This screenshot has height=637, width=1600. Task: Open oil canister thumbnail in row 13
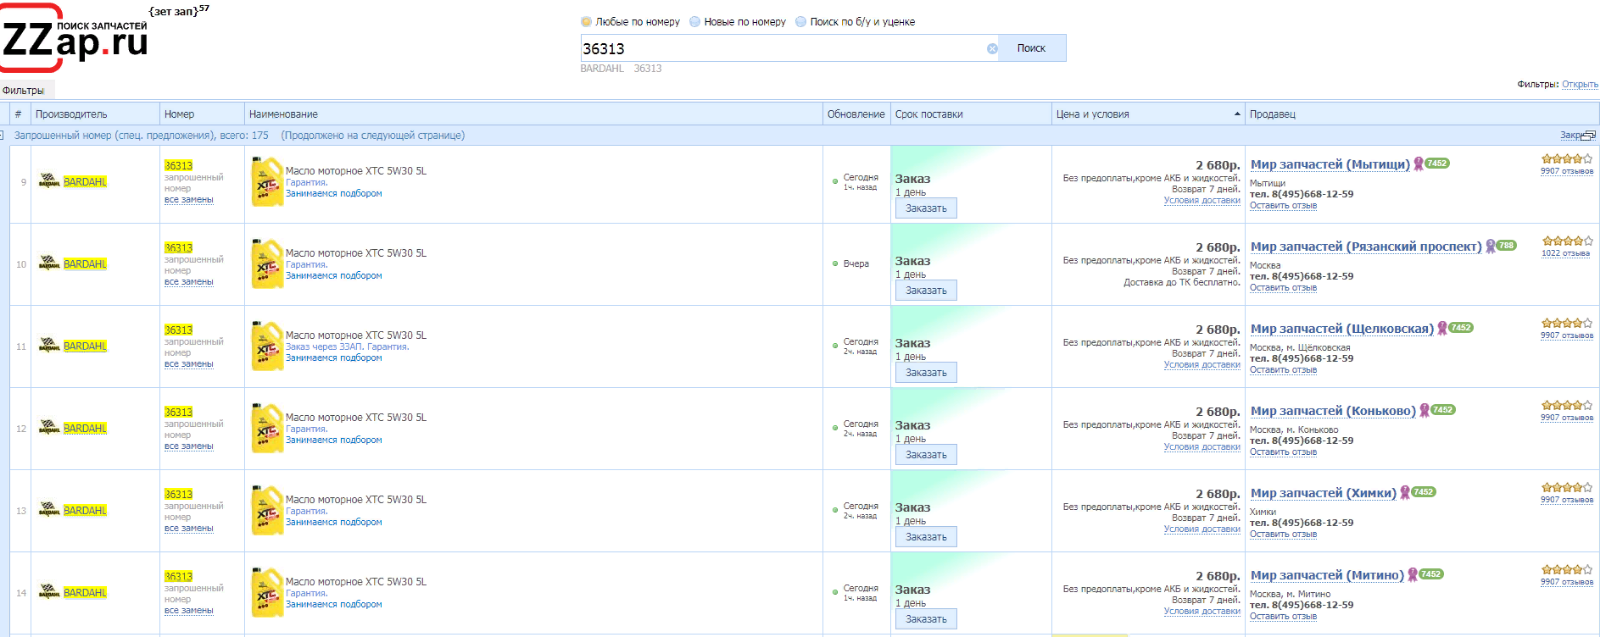tap(267, 510)
